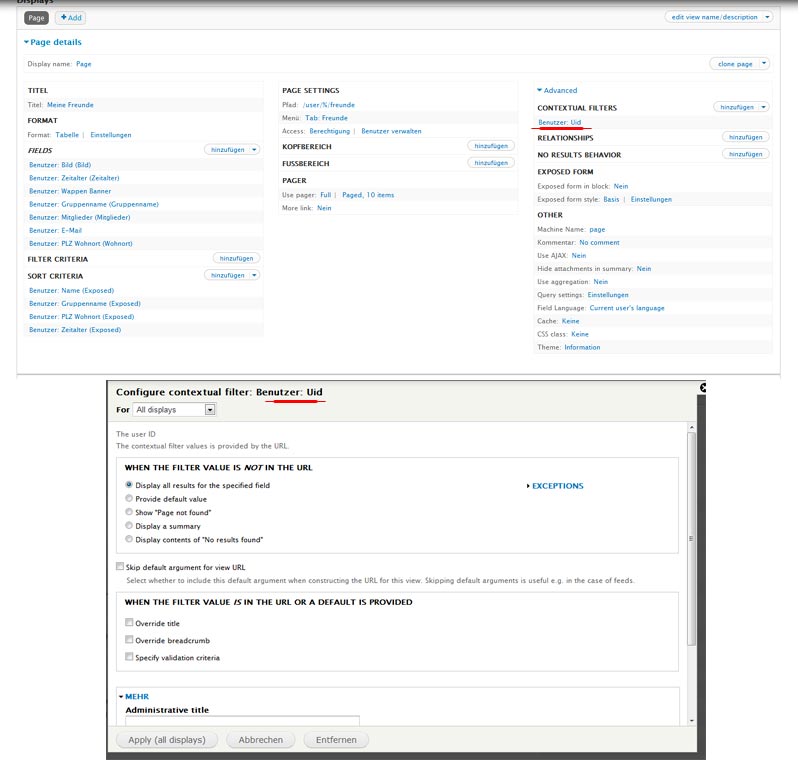The width and height of the screenshot is (800, 762).
Task: Select Provide default value option
Action: 129,498
